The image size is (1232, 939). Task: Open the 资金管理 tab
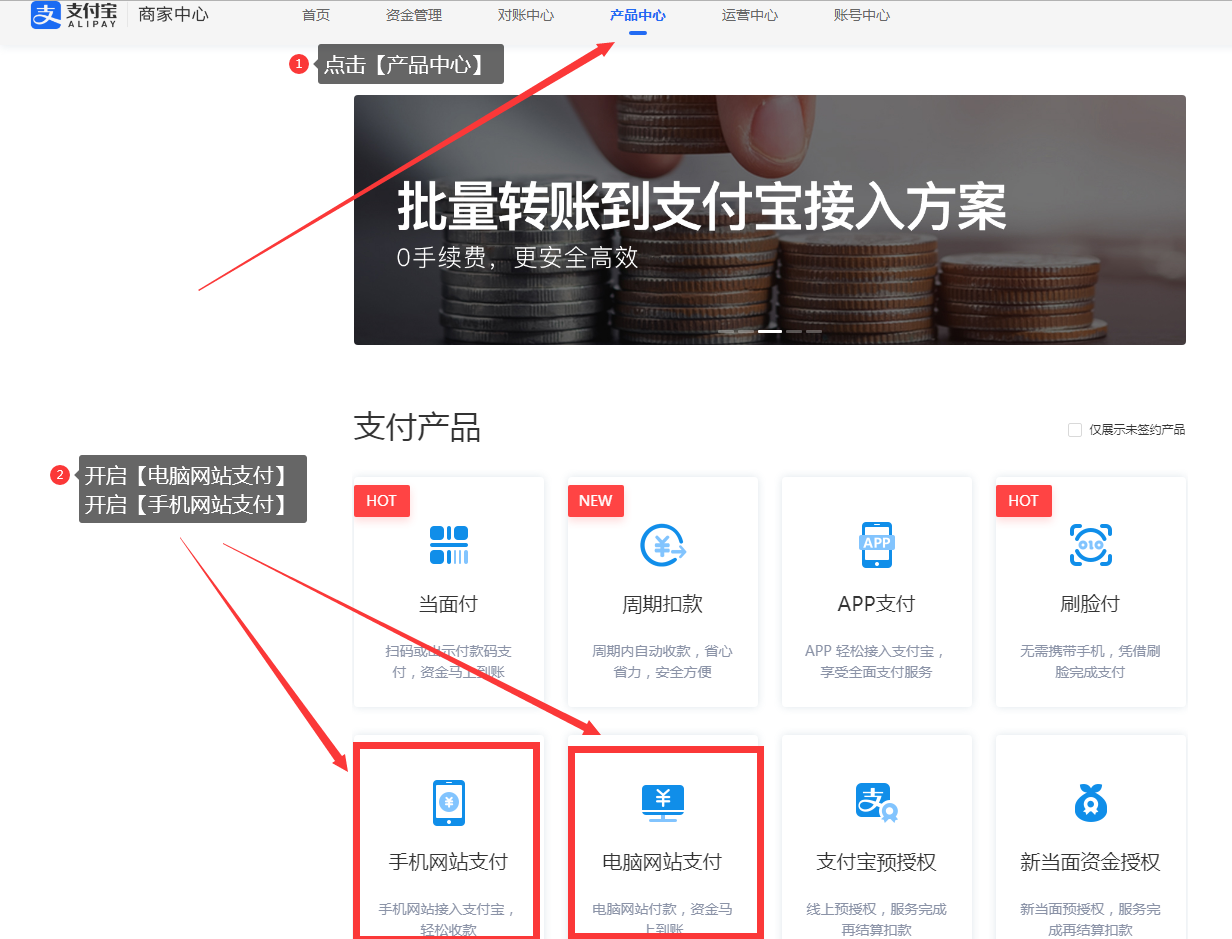pyautogui.click(x=414, y=15)
